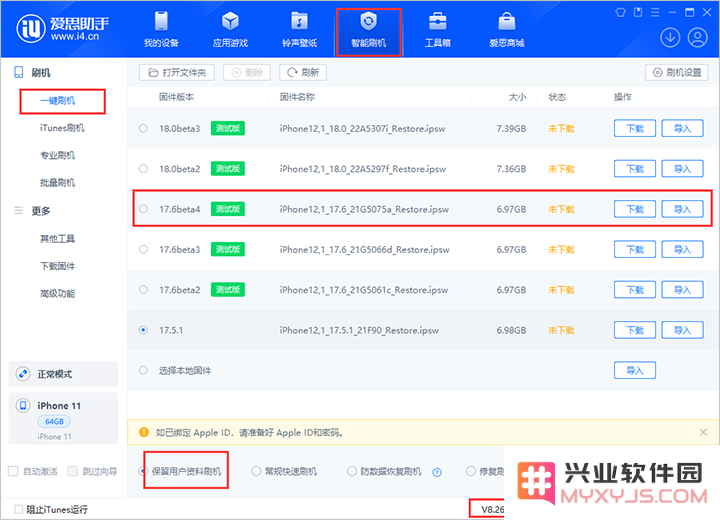
Task: Select firmware 17.6beta3 radio button
Action: pyautogui.click(x=143, y=249)
